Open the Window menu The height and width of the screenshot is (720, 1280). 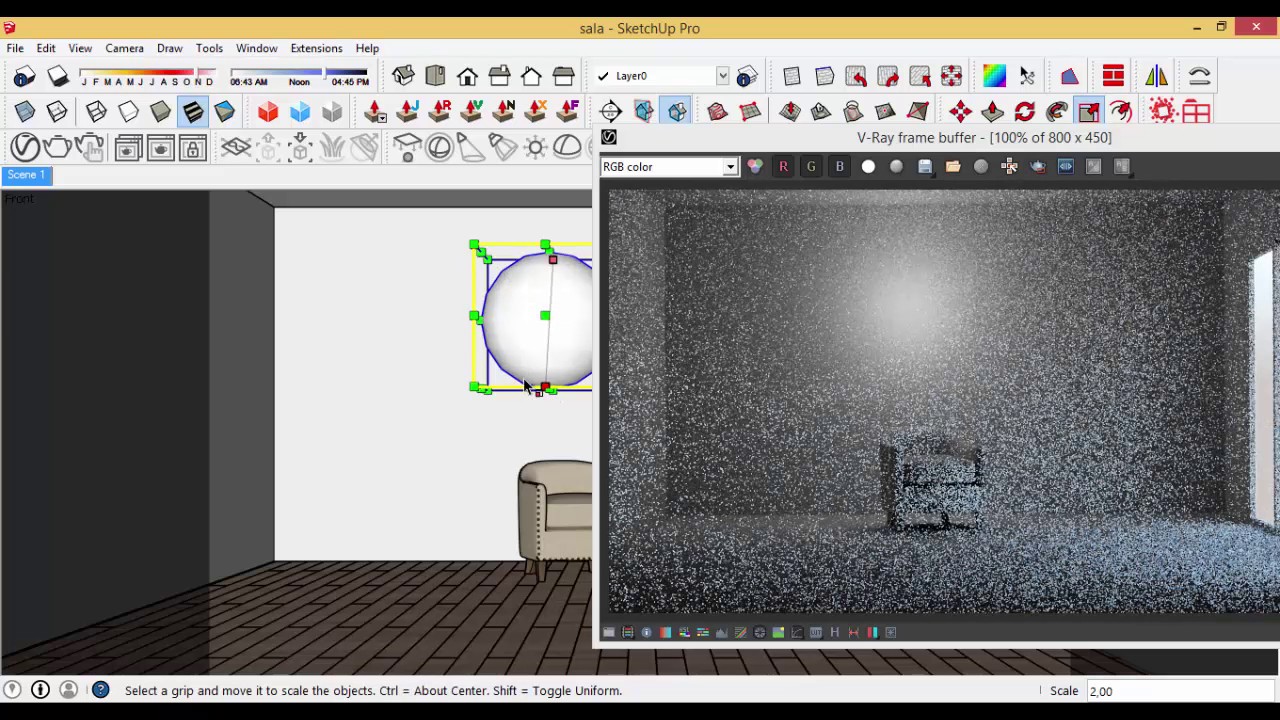click(x=256, y=48)
